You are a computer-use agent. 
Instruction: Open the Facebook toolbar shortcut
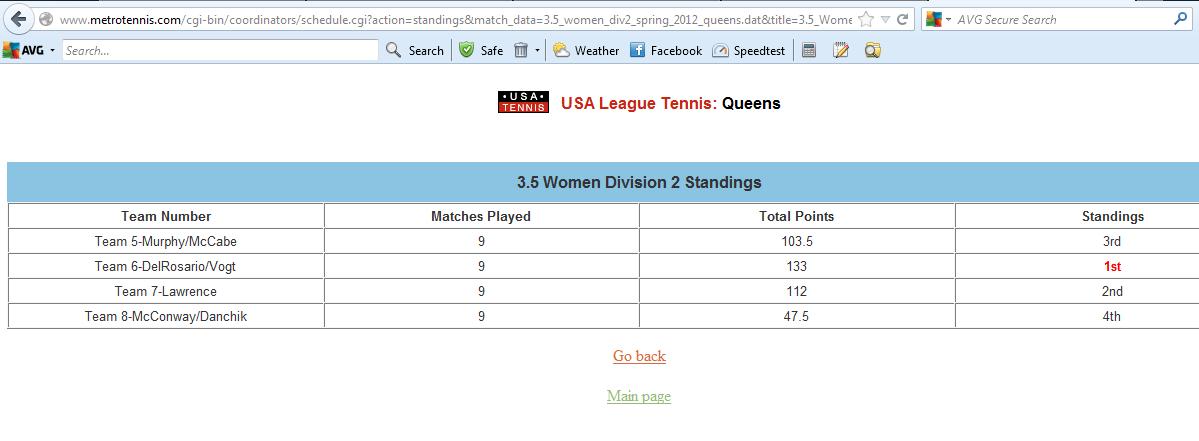[x=665, y=50]
